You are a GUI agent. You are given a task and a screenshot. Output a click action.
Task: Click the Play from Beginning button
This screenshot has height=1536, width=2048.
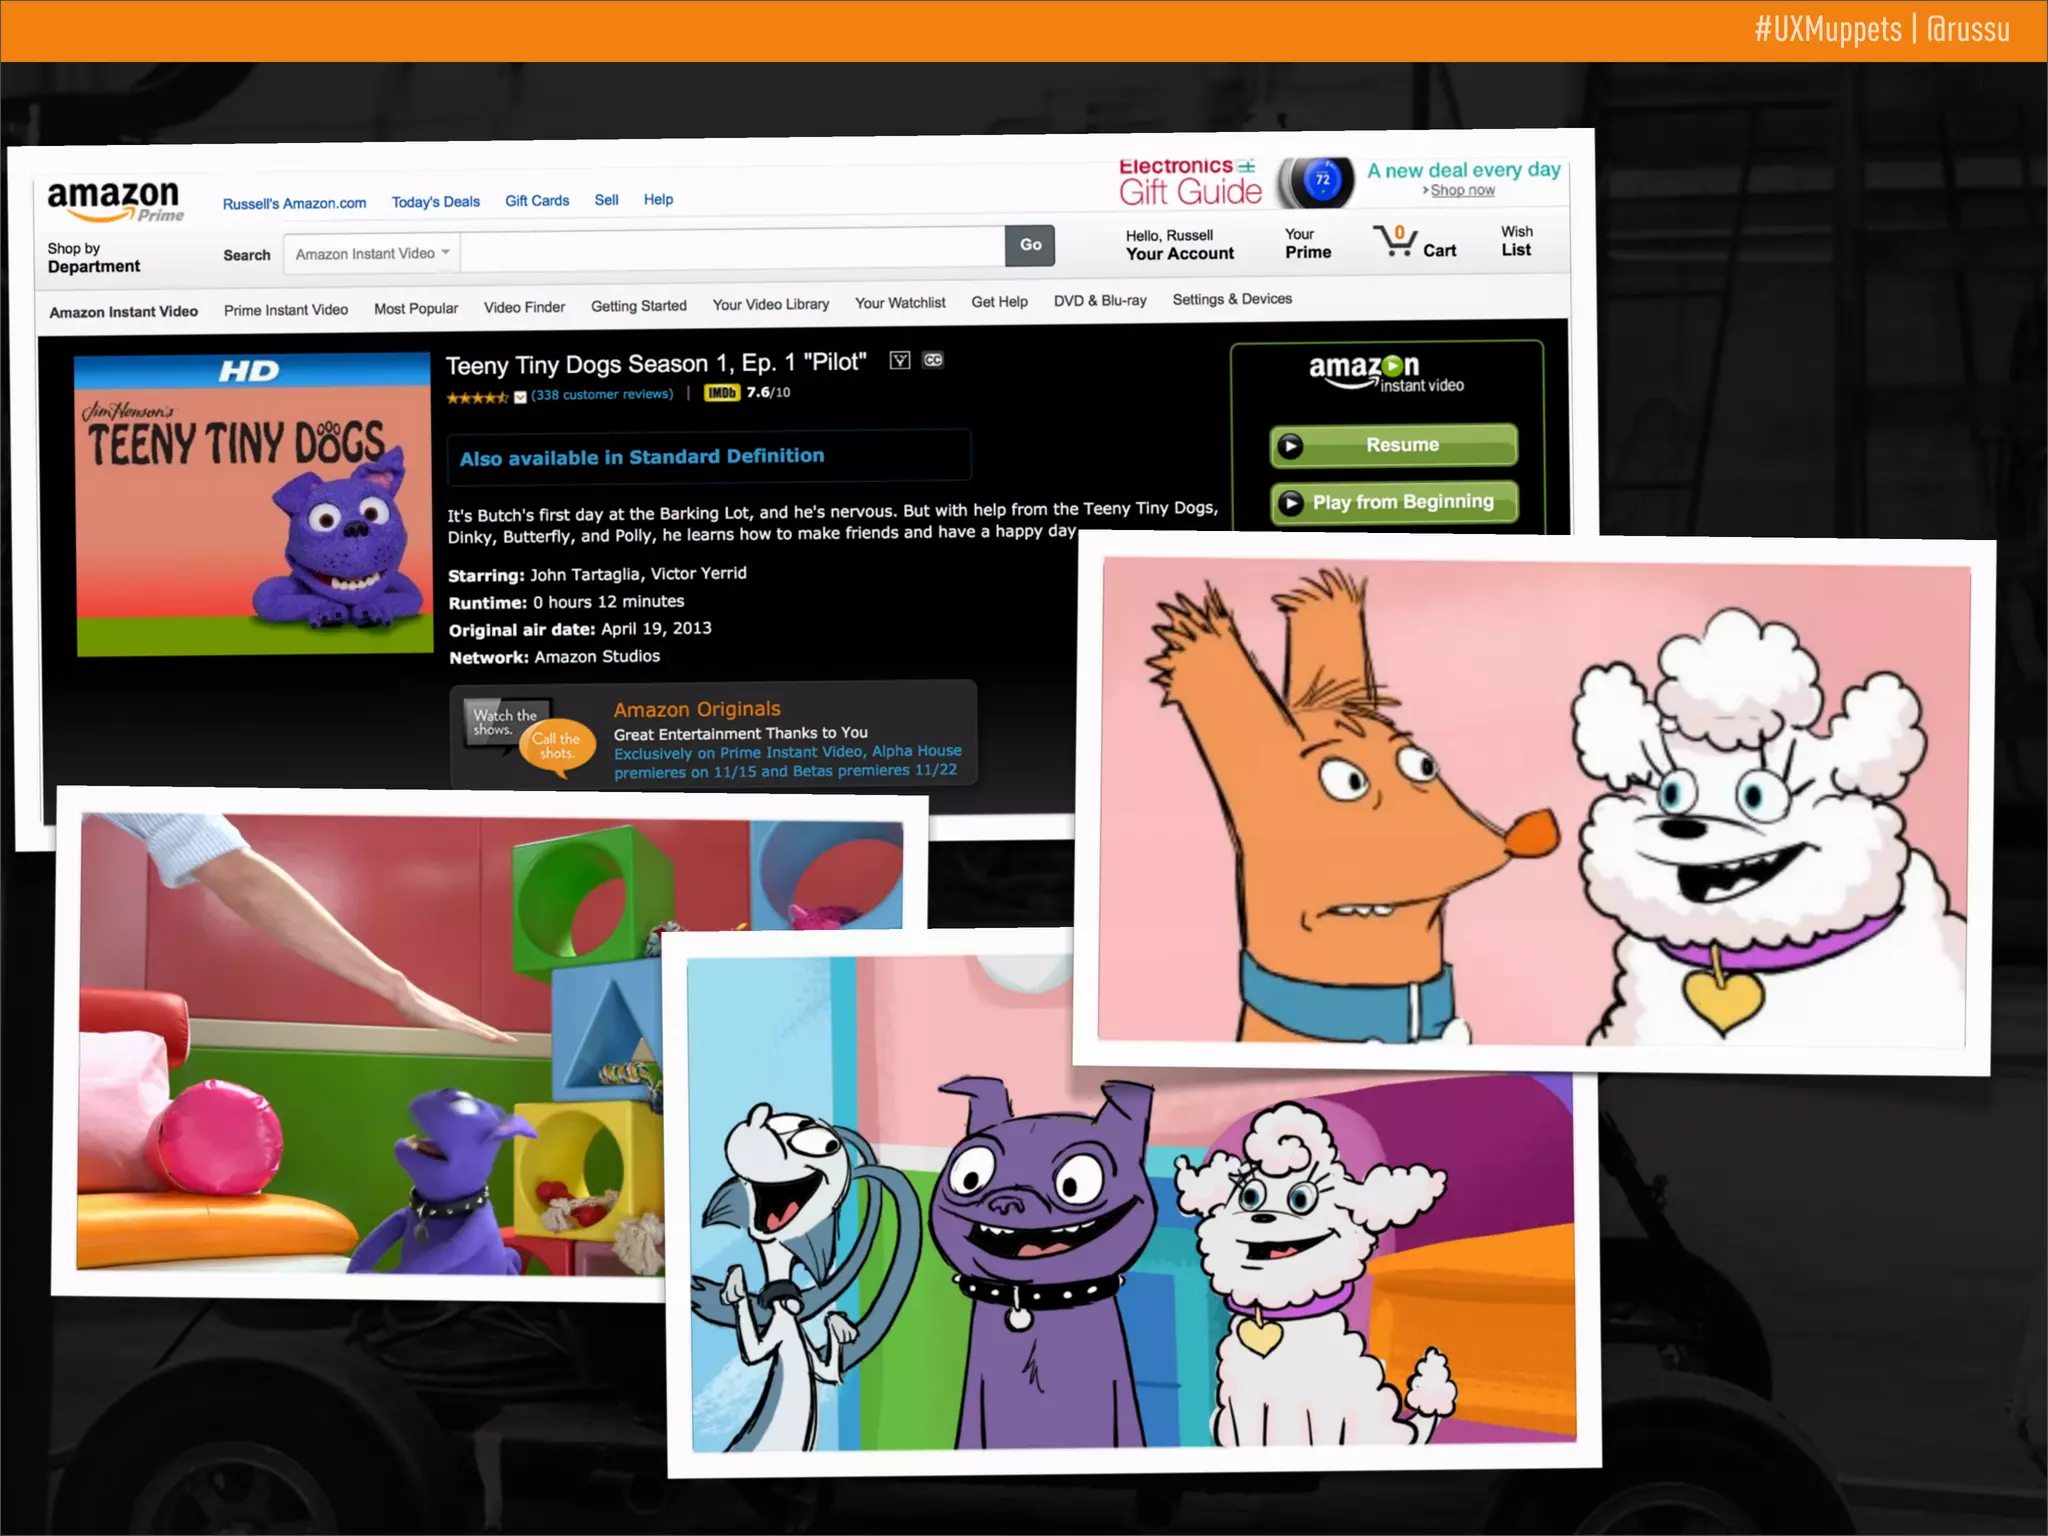pyautogui.click(x=1393, y=502)
